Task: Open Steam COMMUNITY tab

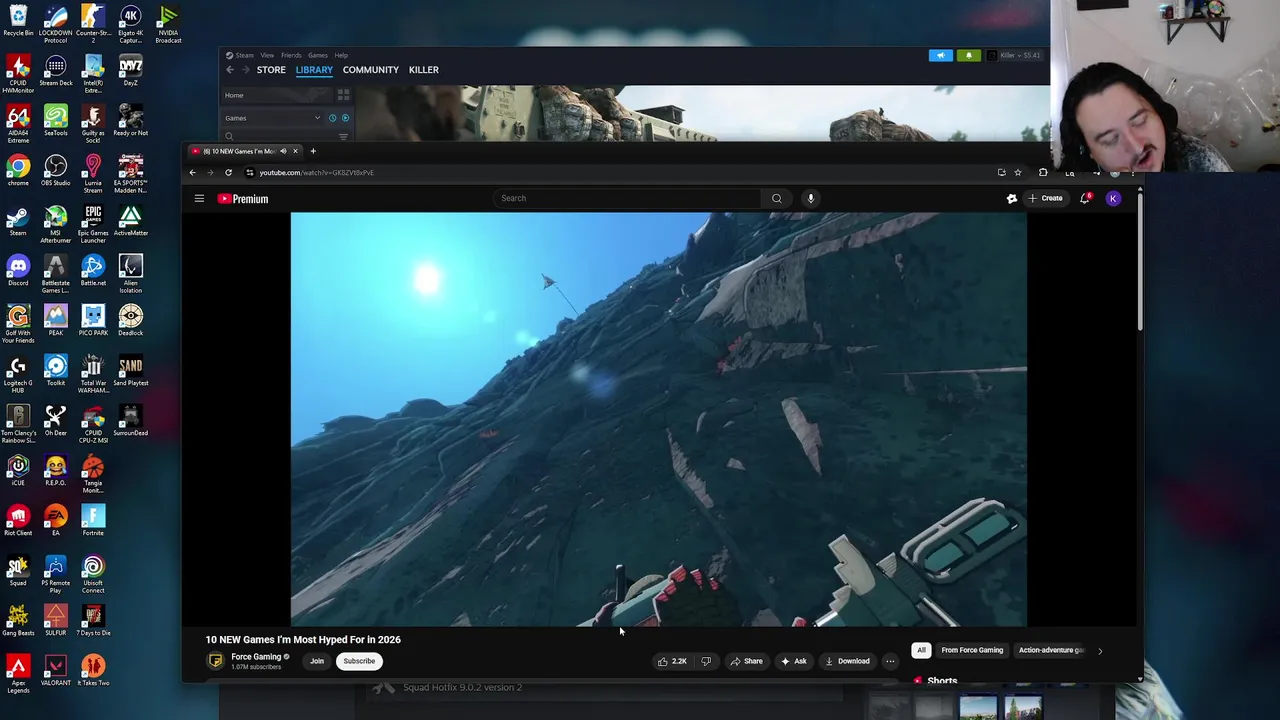Action: pyautogui.click(x=371, y=70)
